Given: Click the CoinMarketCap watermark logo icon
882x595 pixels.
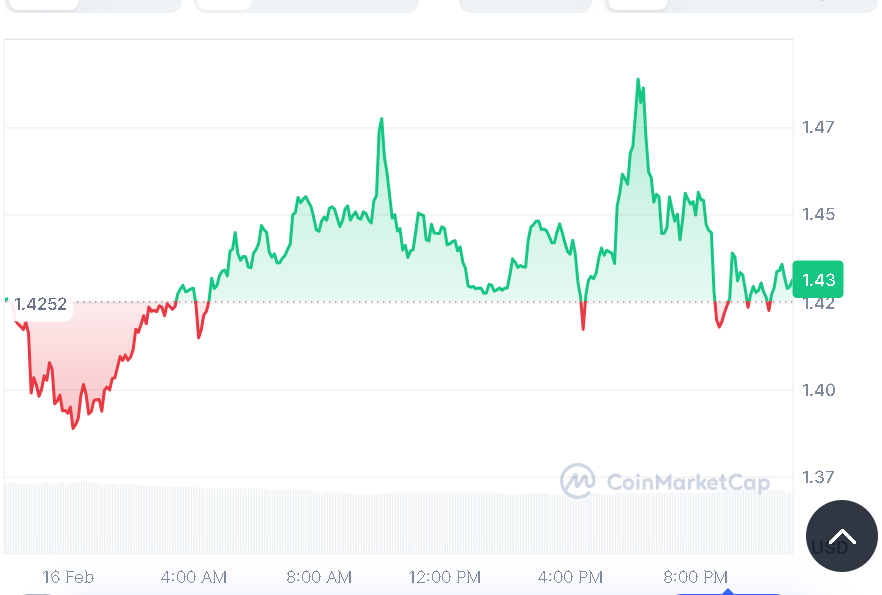Looking at the screenshot, I should pos(577,481).
